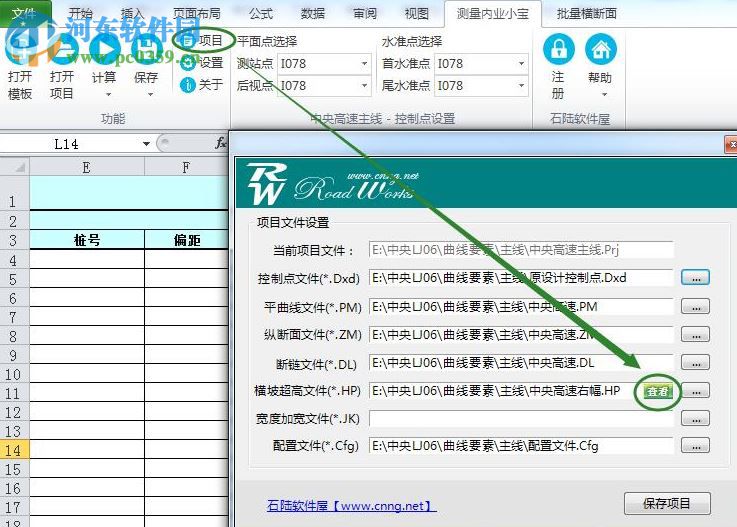Screen dimensions: 737x527
Task: Switch to the 视图 (View) tab
Action: click(416, 14)
